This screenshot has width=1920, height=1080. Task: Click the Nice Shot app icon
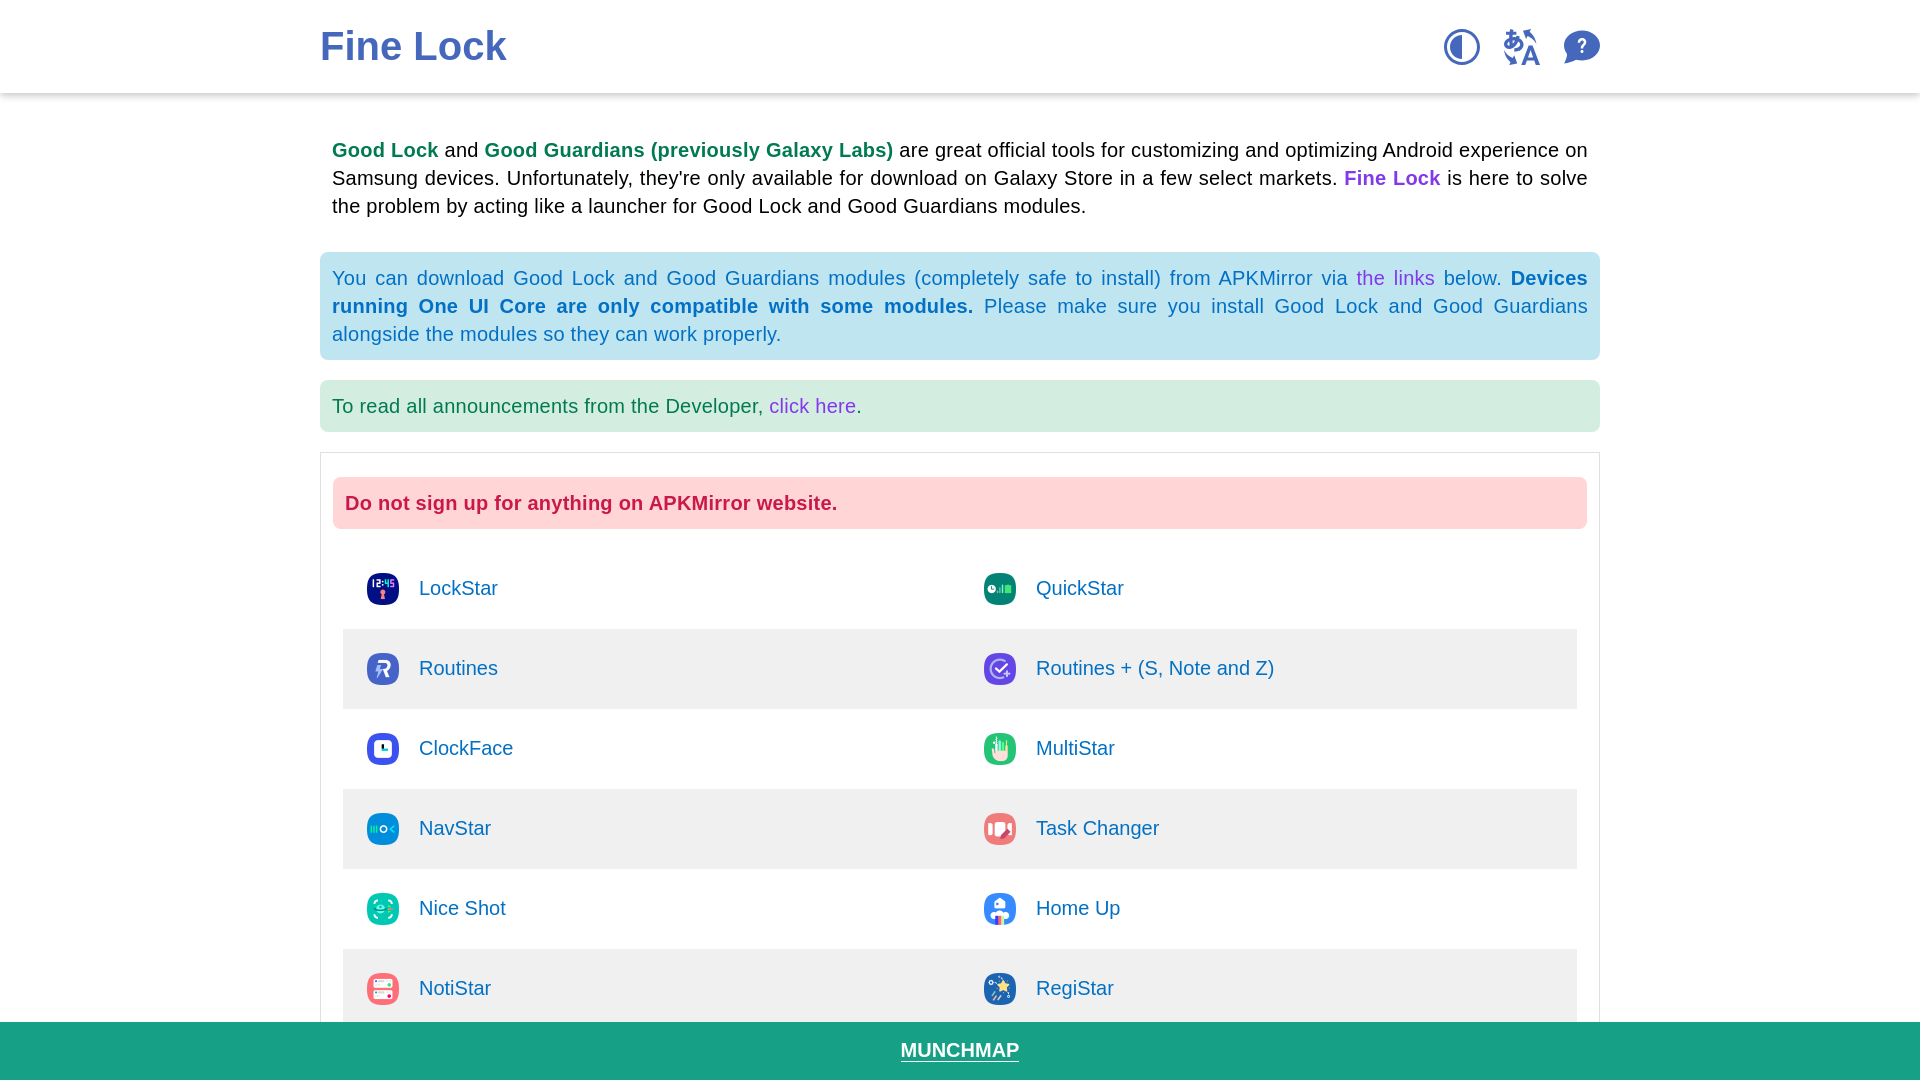(383, 909)
